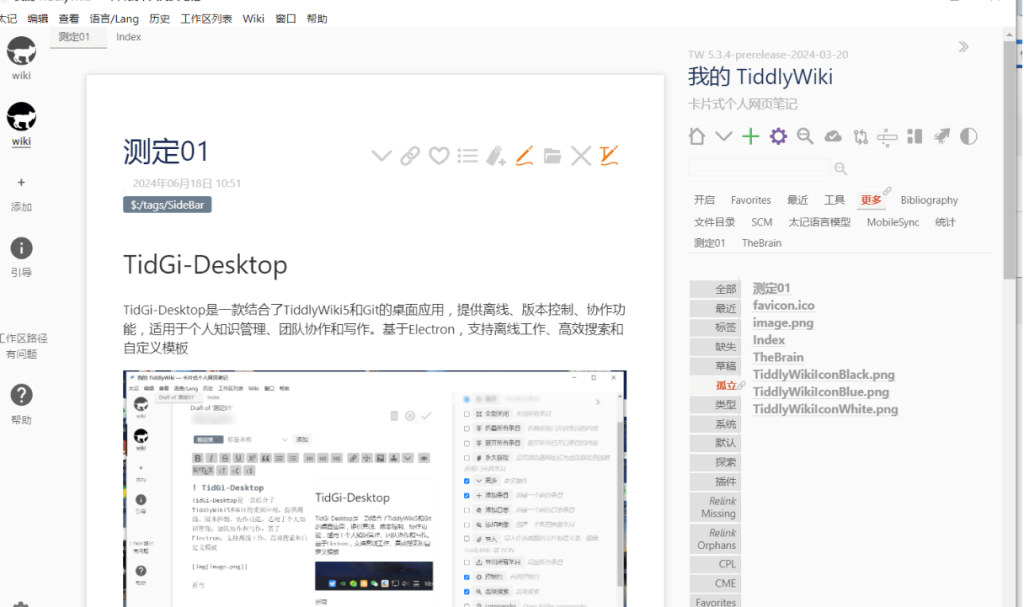Copy permalink with the chain link icon
1024x607 pixels.
tap(410, 156)
